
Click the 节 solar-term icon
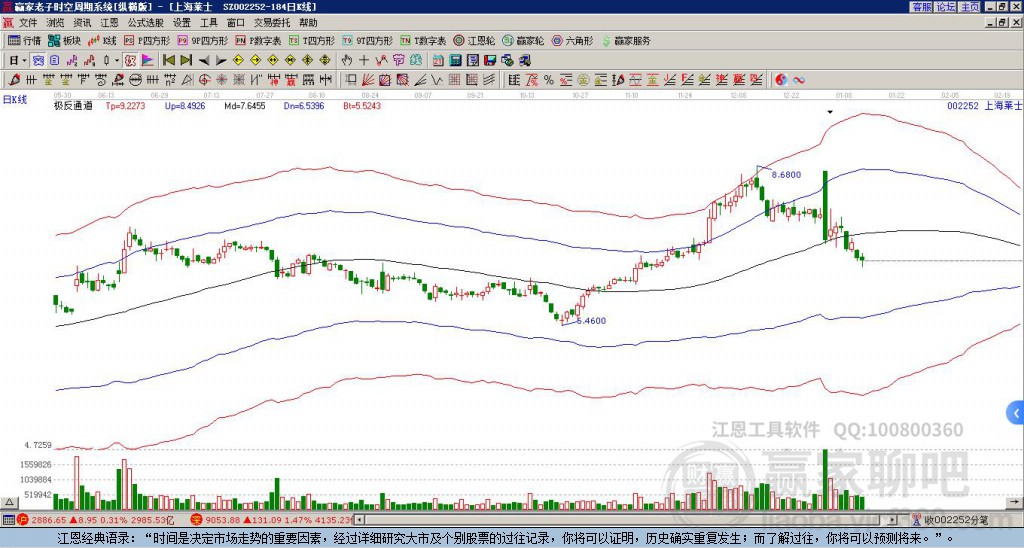398,61
